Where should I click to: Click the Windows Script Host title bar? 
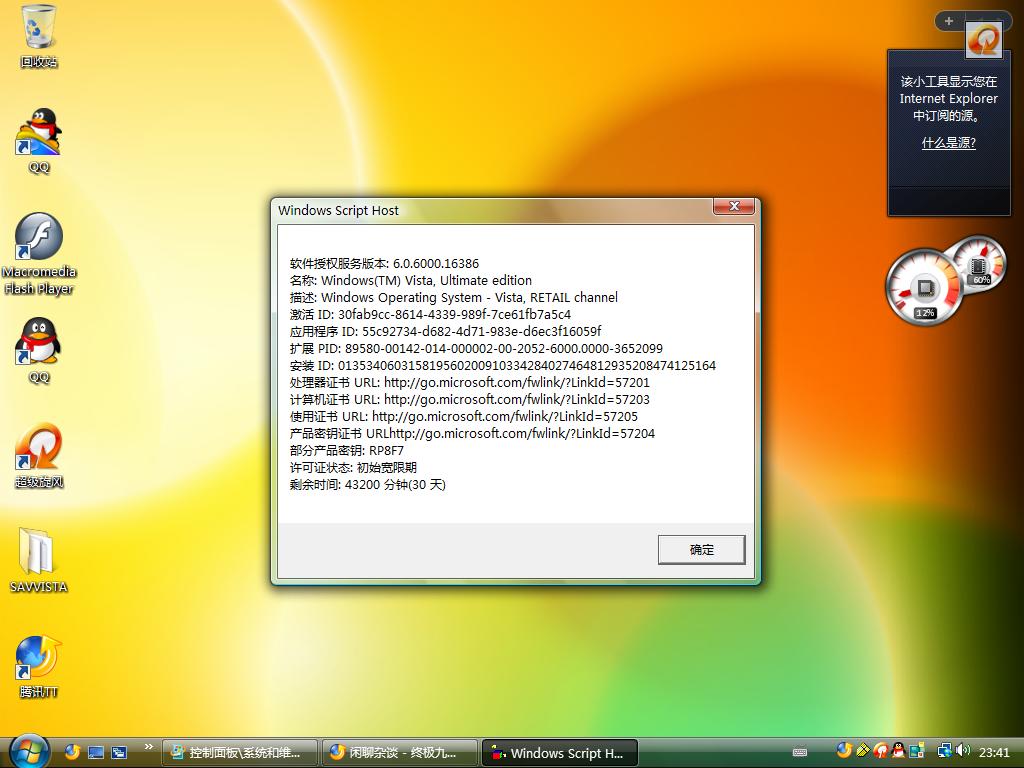point(493,210)
